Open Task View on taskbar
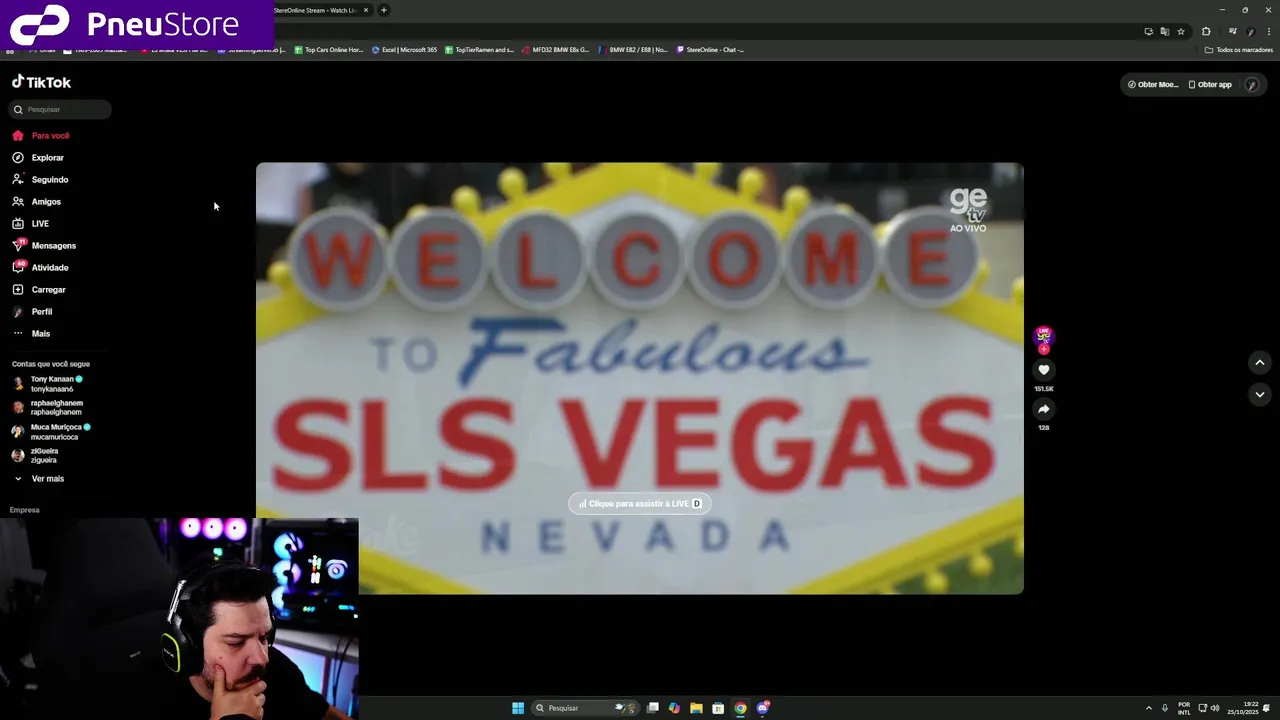The width and height of the screenshot is (1280, 720). tap(653, 708)
